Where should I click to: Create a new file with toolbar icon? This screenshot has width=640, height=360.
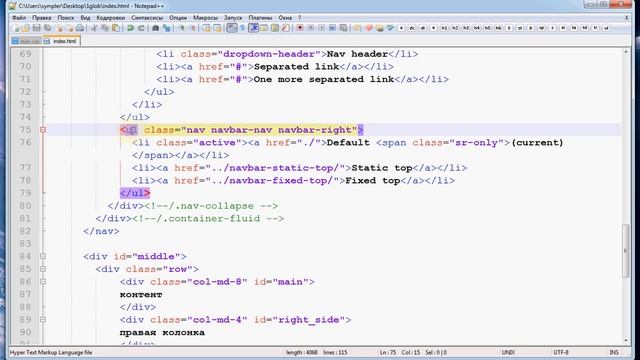pyautogui.click(x=16, y=28)
